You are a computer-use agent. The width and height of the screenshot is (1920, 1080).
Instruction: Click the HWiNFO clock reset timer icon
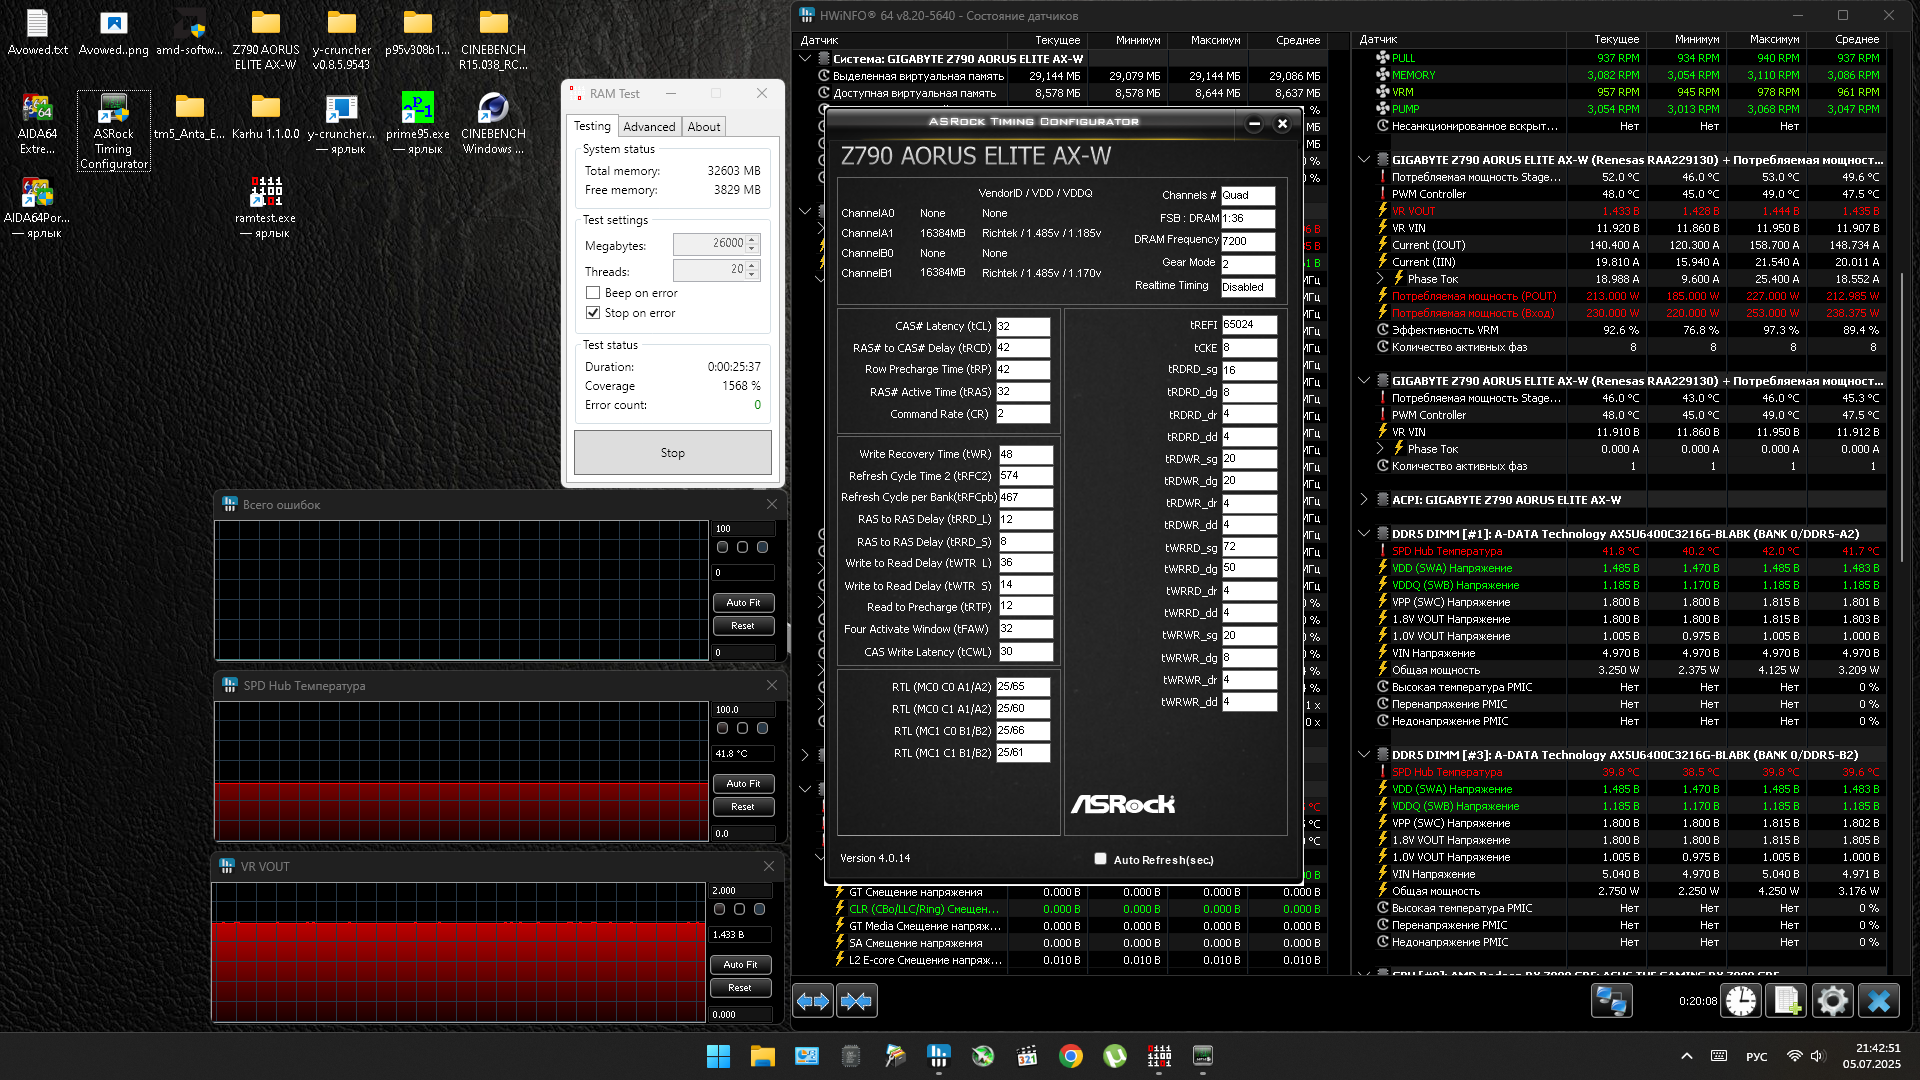(1741, 1001)
